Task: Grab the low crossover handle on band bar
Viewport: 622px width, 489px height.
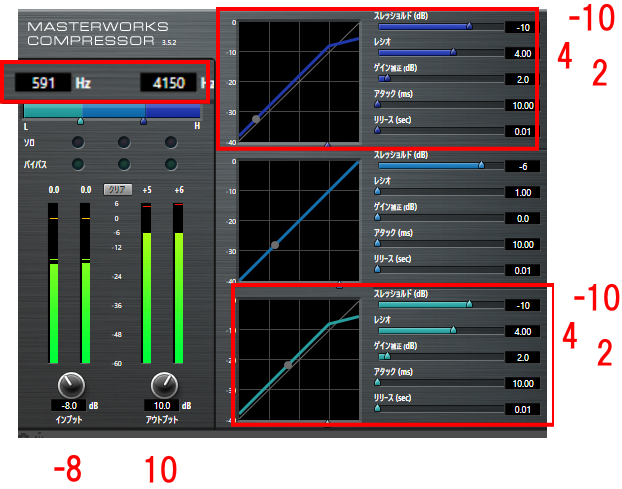Action: click(80, 121)
